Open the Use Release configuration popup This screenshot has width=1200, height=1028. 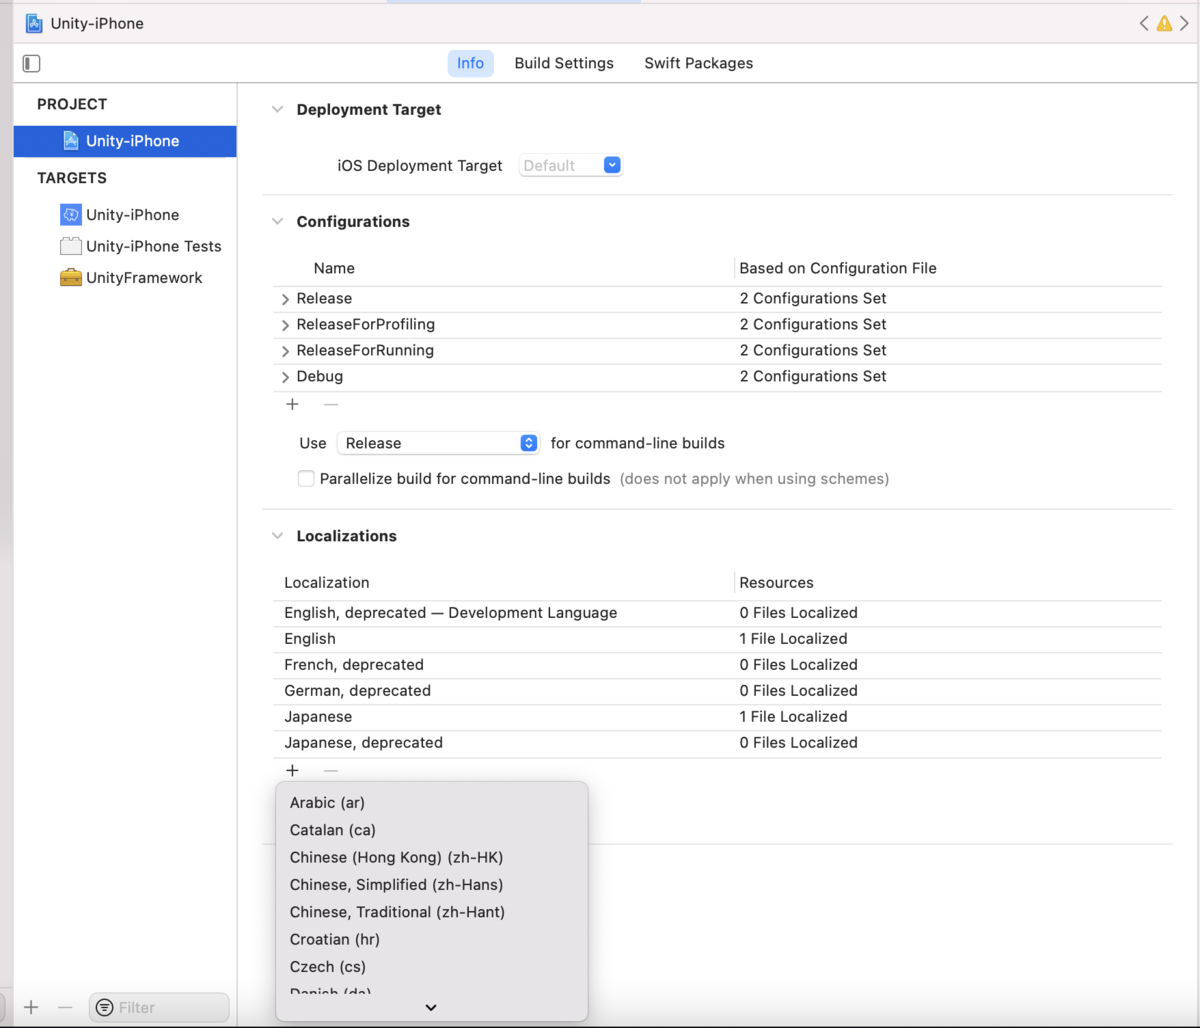tap(438, 443)
